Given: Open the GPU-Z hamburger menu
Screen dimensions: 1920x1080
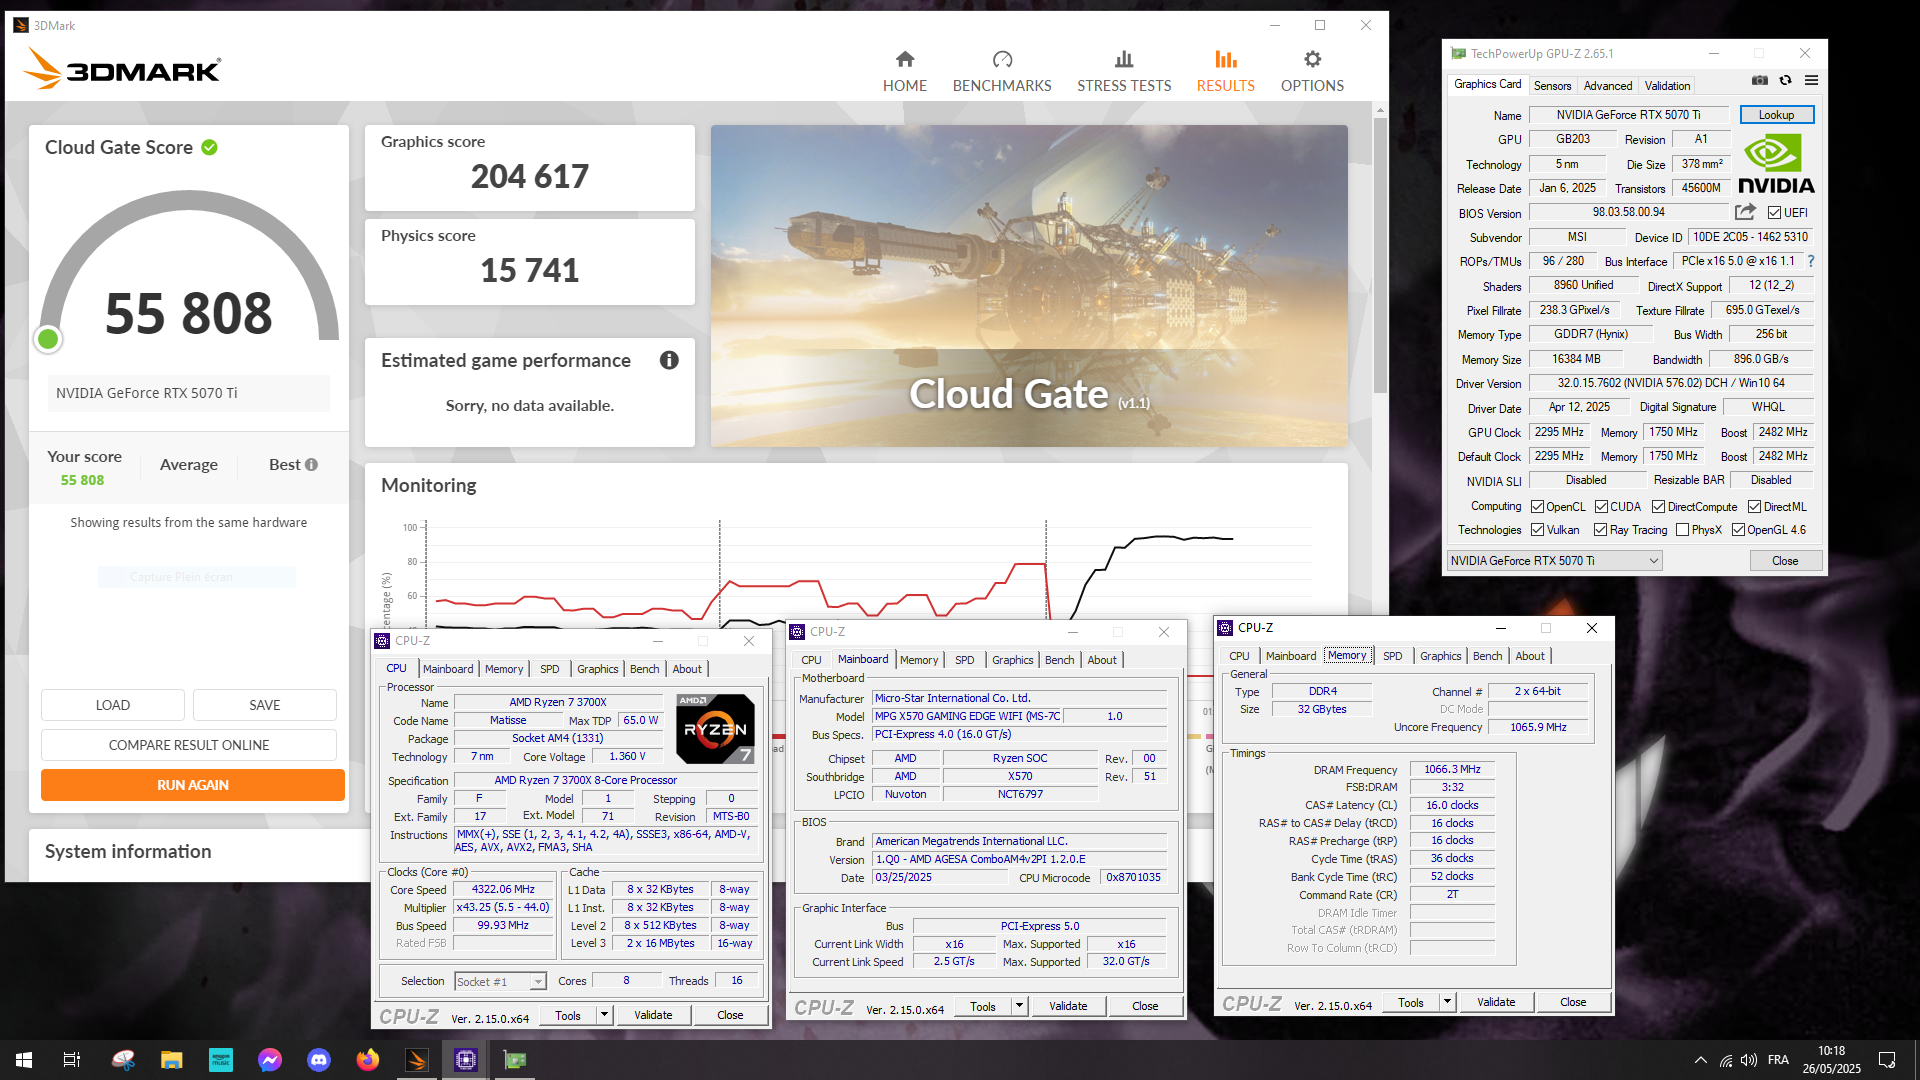Looking at the screenshot, I should [1811, 80].
